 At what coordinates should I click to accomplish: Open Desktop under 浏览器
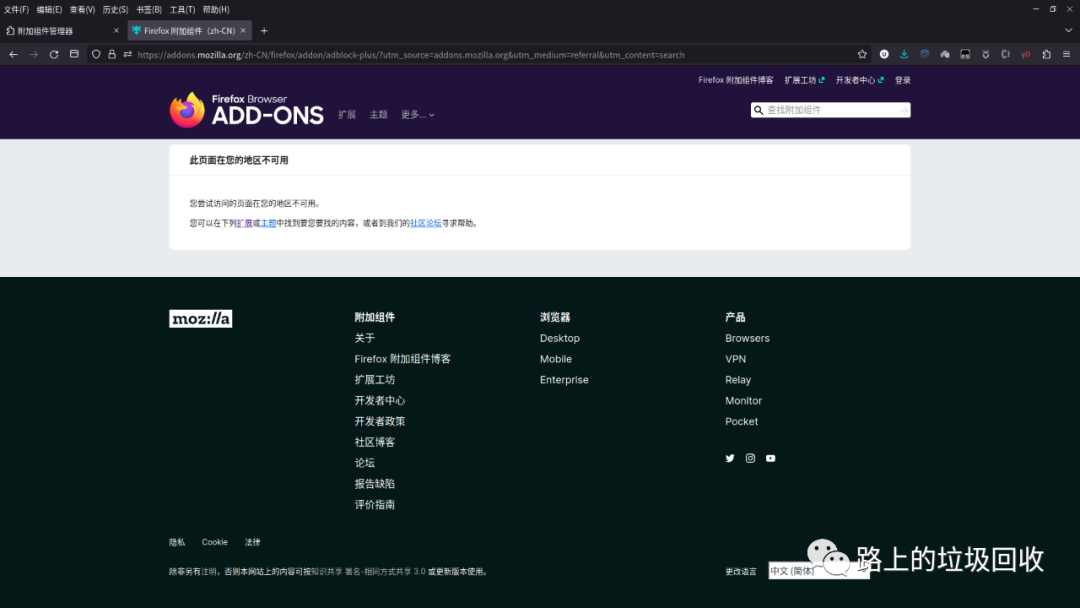coord(560,338)
